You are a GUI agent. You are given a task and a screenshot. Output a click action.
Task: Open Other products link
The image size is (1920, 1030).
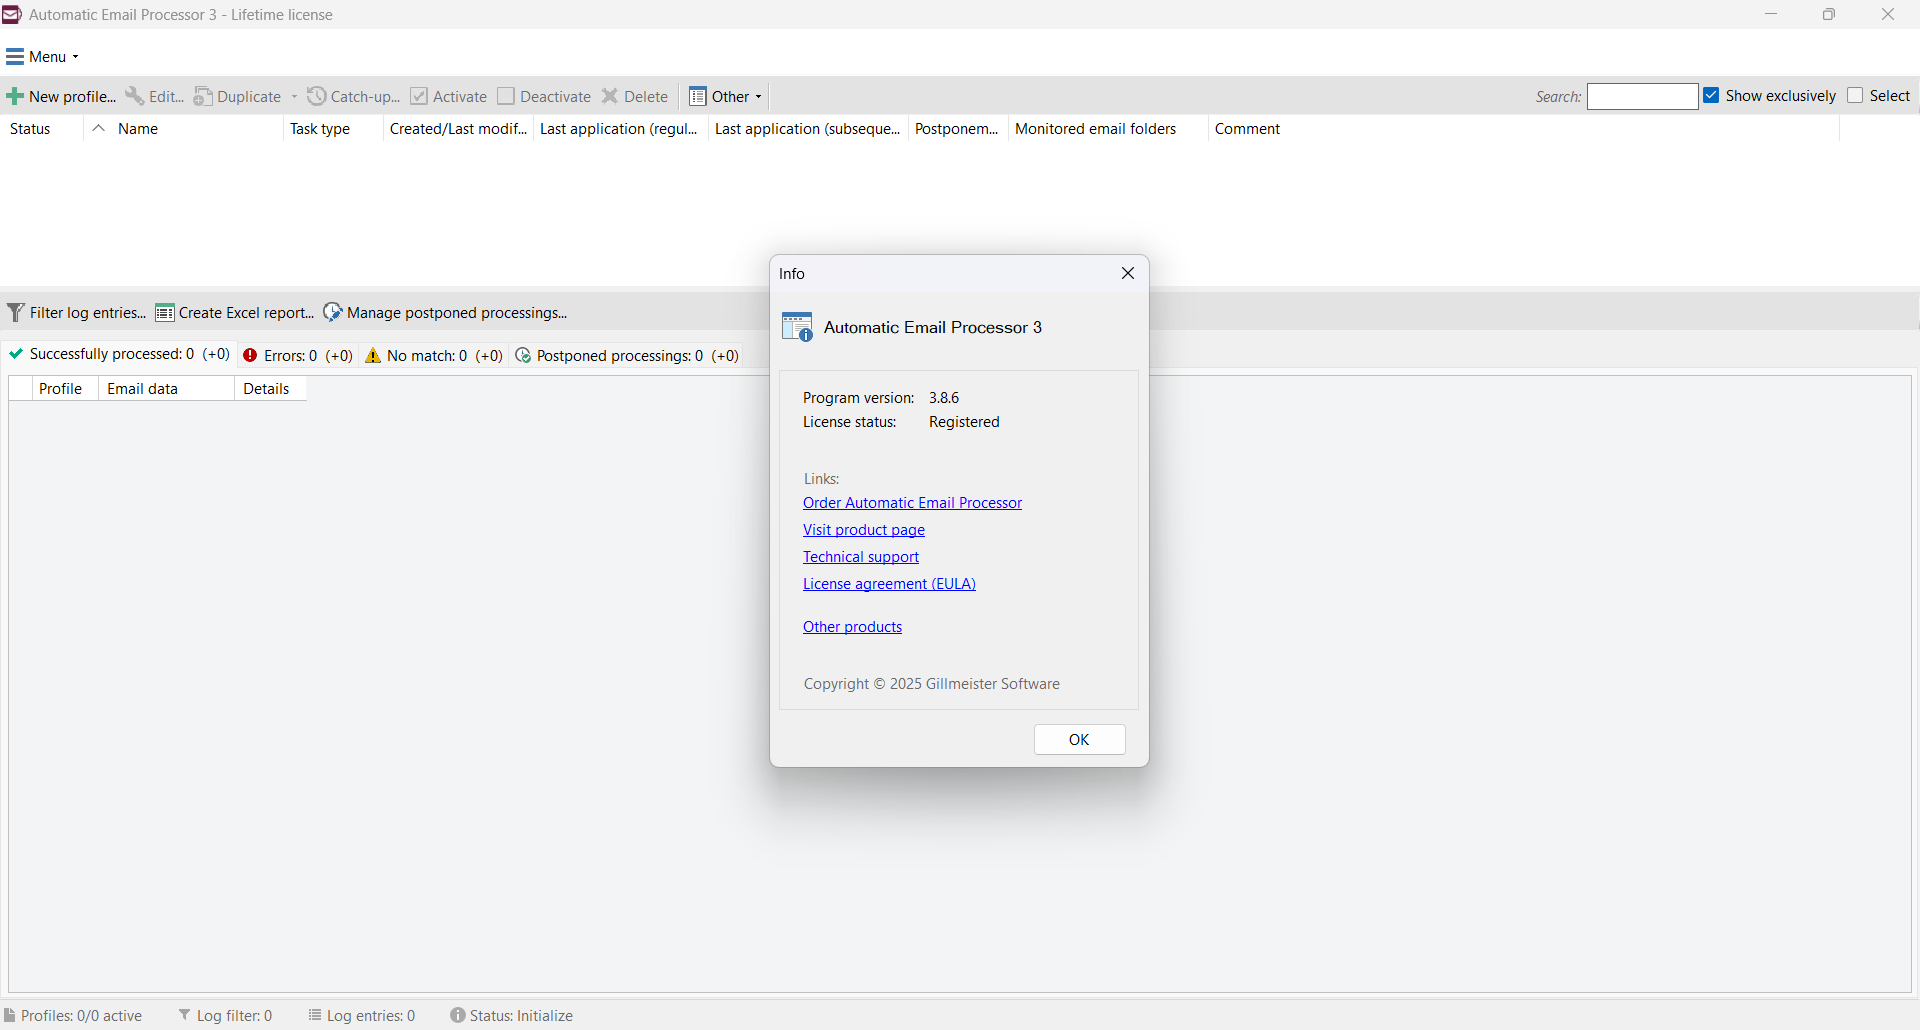point(852,626)
